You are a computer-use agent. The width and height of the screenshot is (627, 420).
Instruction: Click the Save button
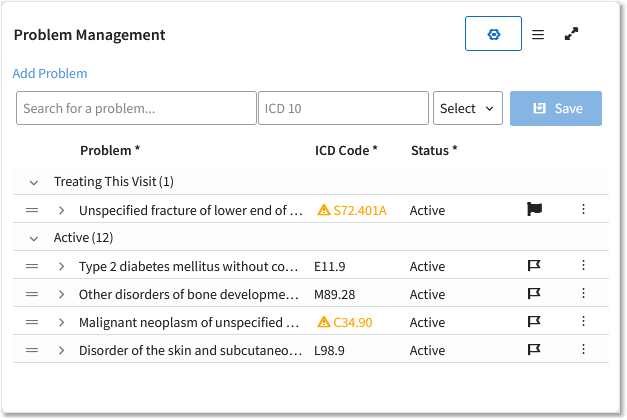click(x=555, y=108)
